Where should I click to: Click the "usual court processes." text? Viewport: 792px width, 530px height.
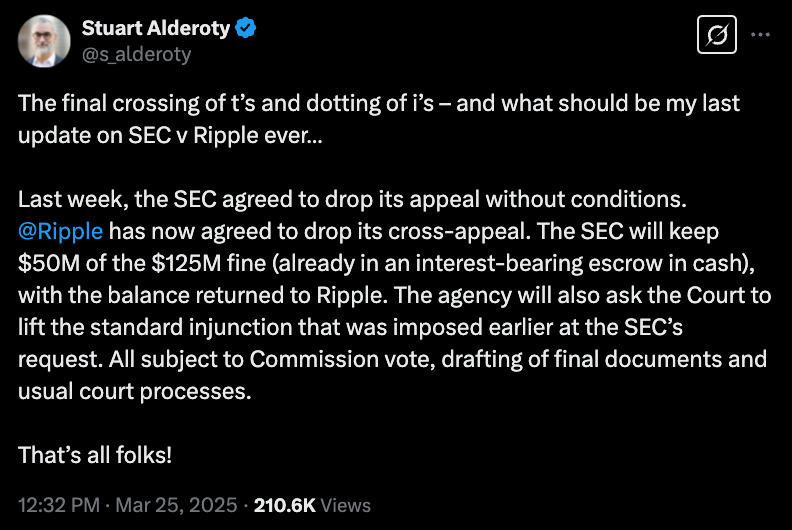[x=130, y=391]
